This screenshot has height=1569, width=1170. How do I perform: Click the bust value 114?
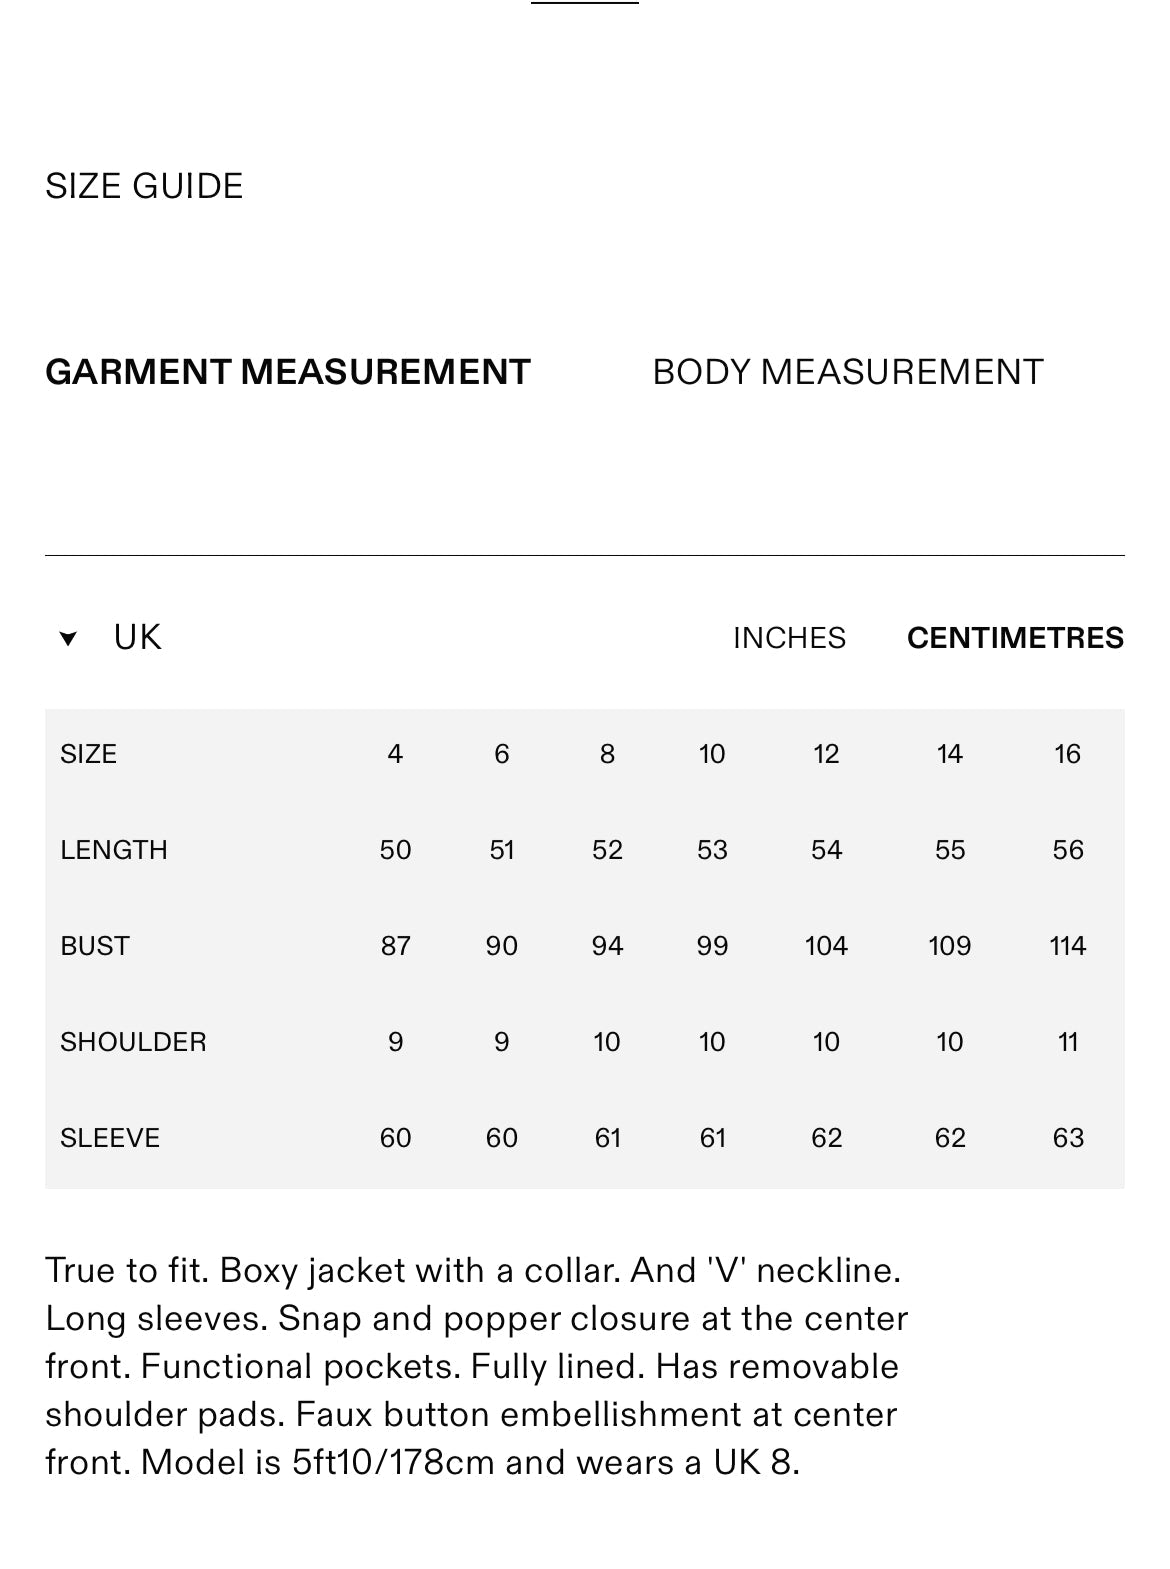point(1067,946)
